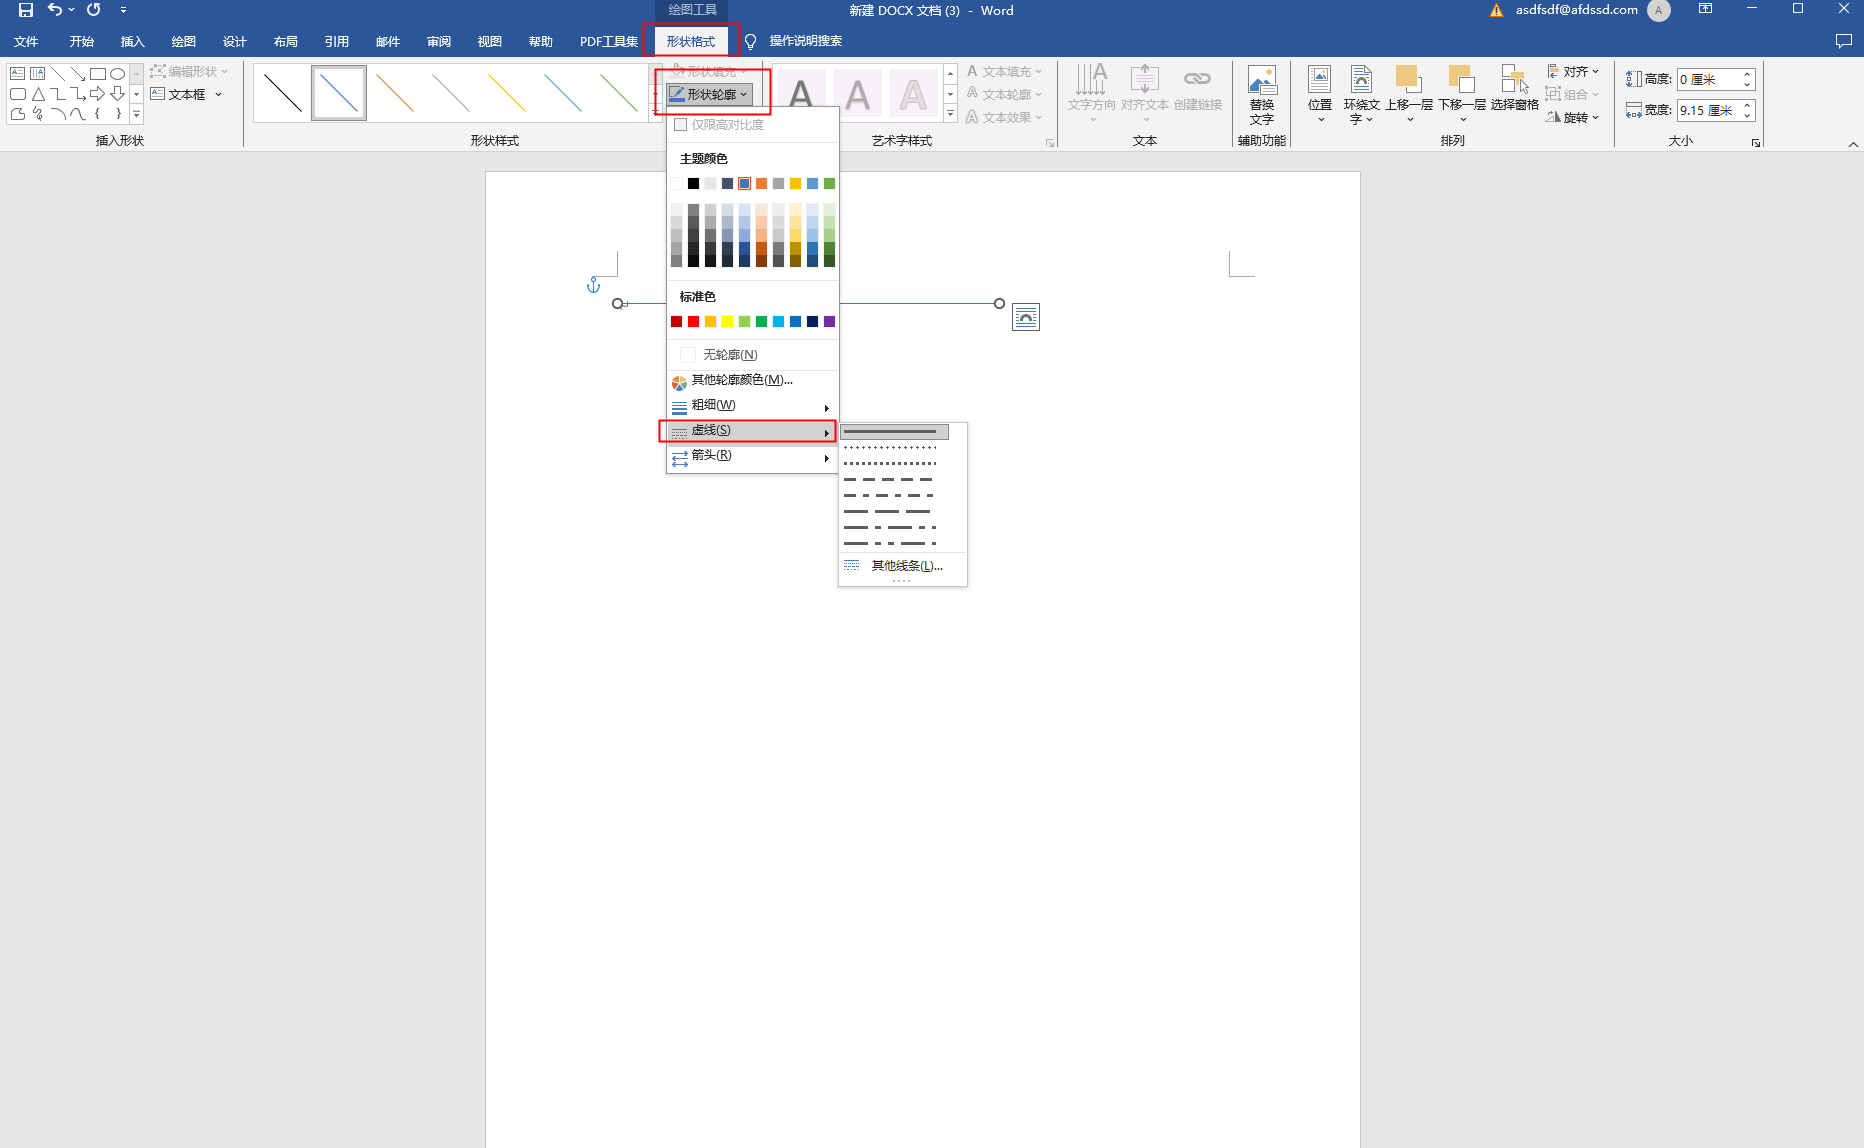Select the down arrow shape in gallery
1864x1148 pixels.
117,94
